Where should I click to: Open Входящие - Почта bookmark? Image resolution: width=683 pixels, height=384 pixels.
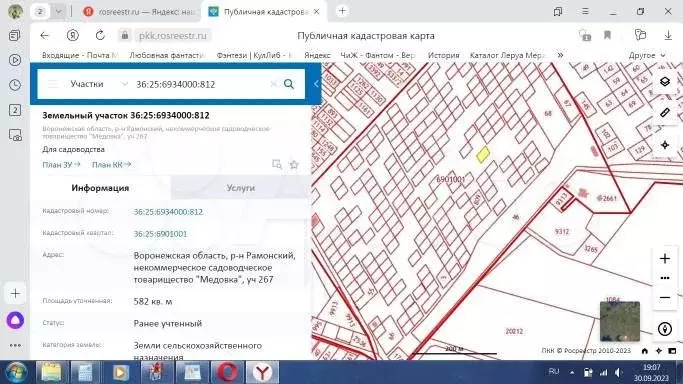[x=80, y=55]
